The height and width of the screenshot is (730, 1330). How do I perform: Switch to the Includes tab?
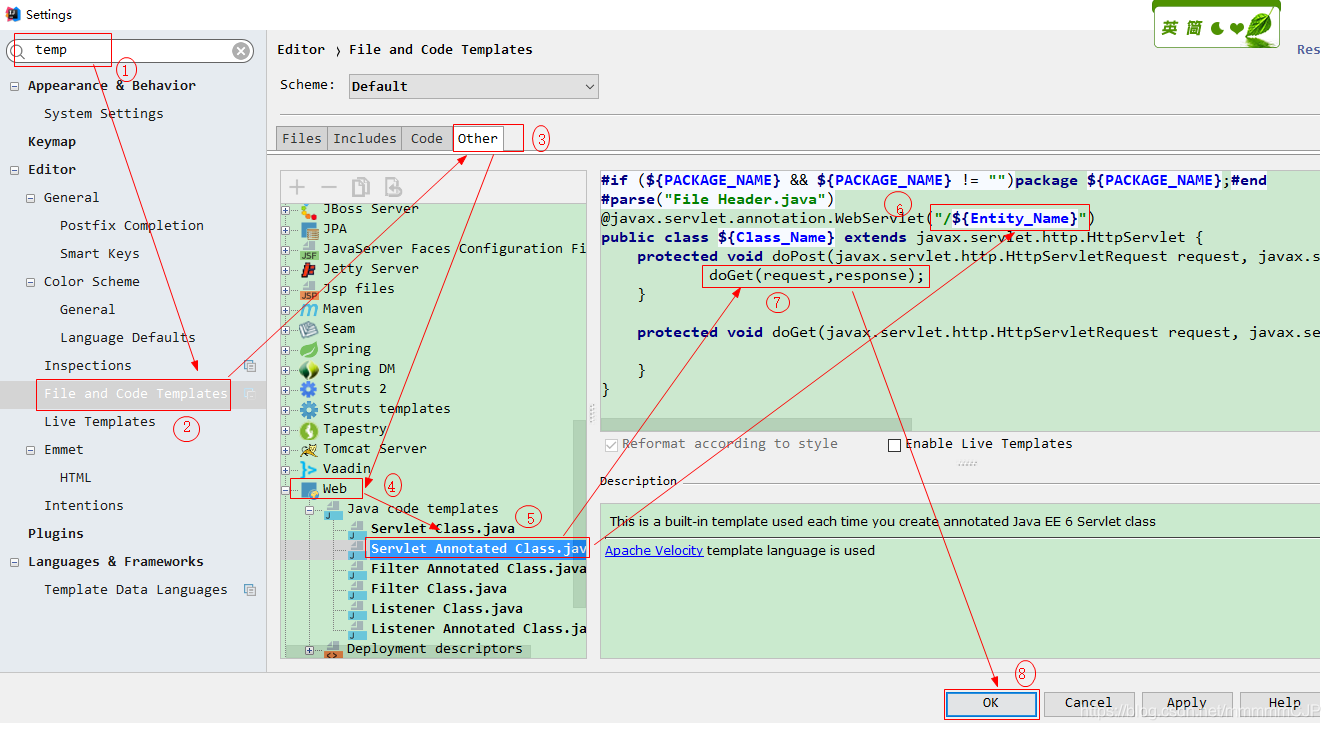(x=364, y=139)
